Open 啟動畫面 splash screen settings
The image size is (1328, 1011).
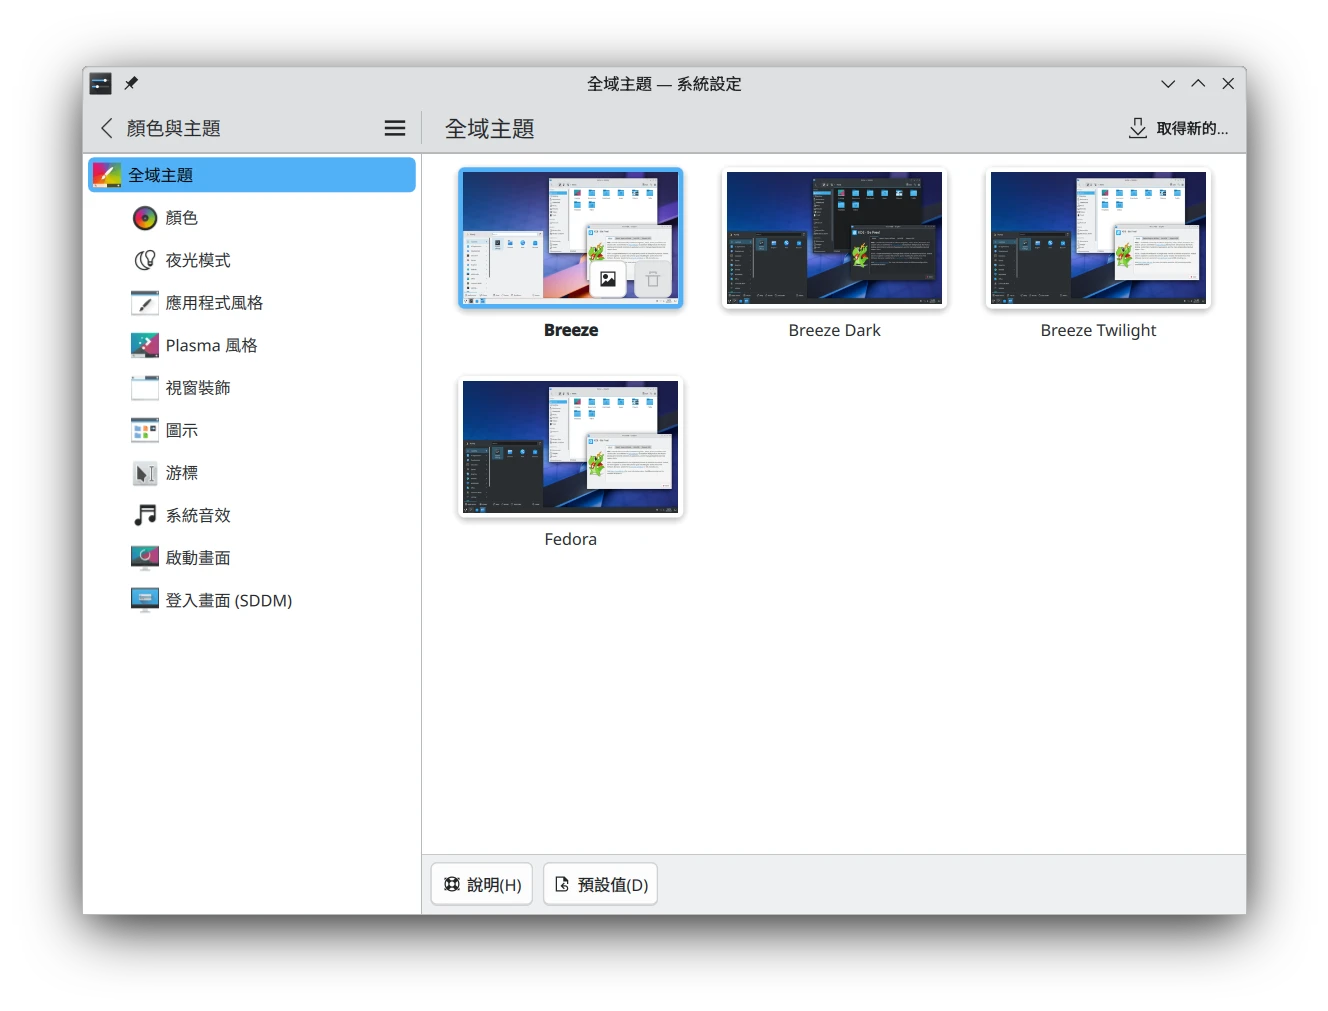(x=197, y=558)
